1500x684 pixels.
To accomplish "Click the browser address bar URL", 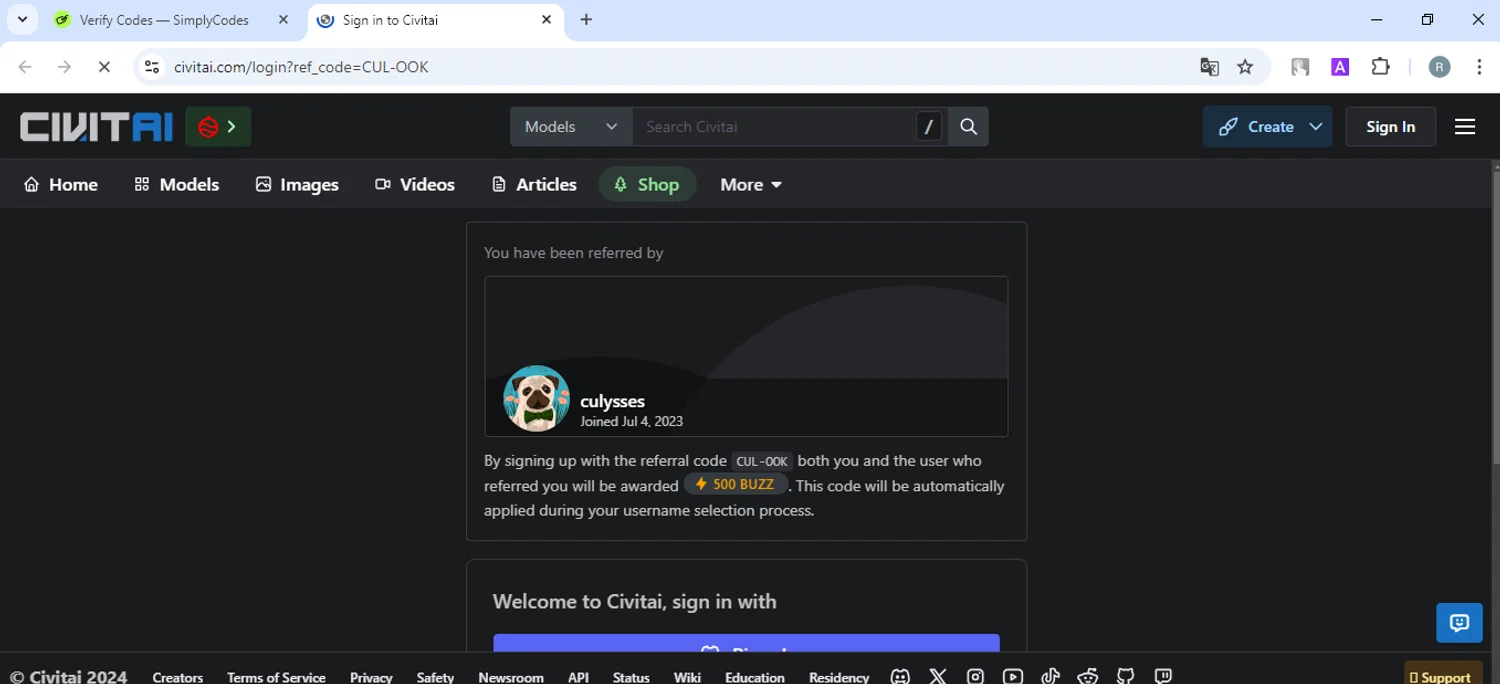I will [x=301, y=67].
